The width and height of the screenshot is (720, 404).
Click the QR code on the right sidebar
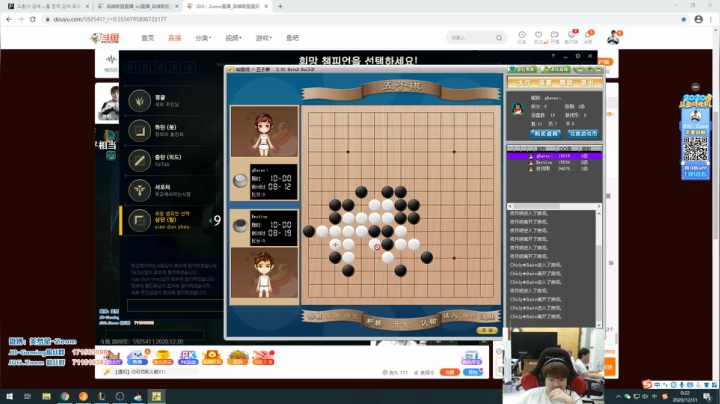click(x=696, y=149)
